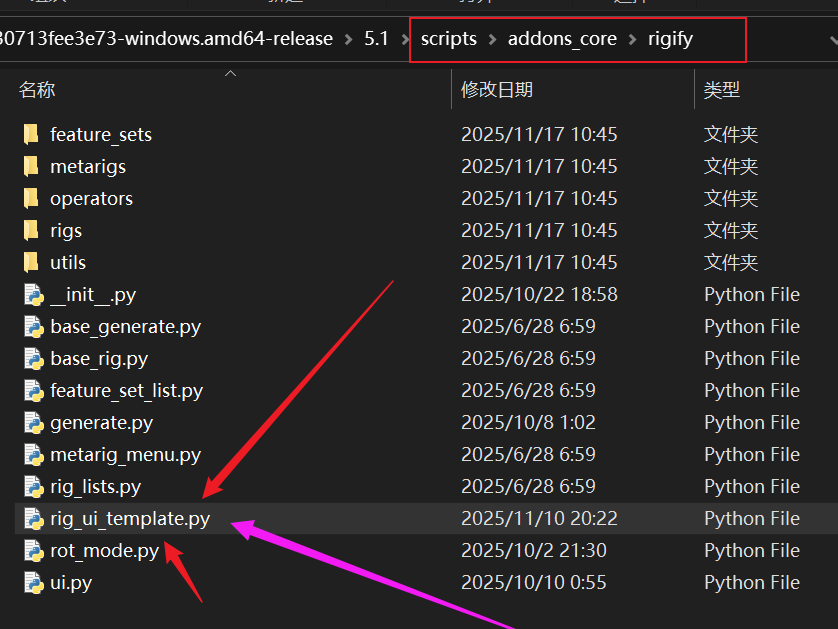
Task: Click the metarigs folder icon
Action: 32,166
